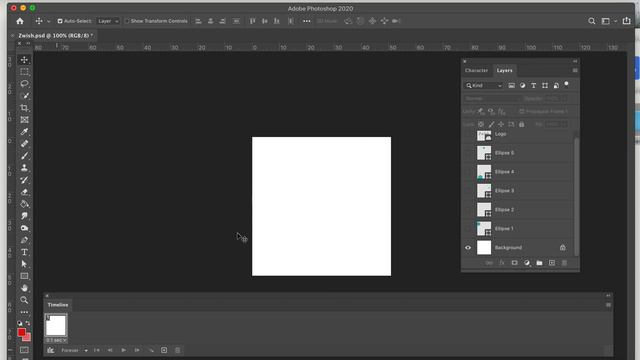Show the Ellipse 4 layer visibility
Screen dimensions: 640x360
(x=468, y=171)
